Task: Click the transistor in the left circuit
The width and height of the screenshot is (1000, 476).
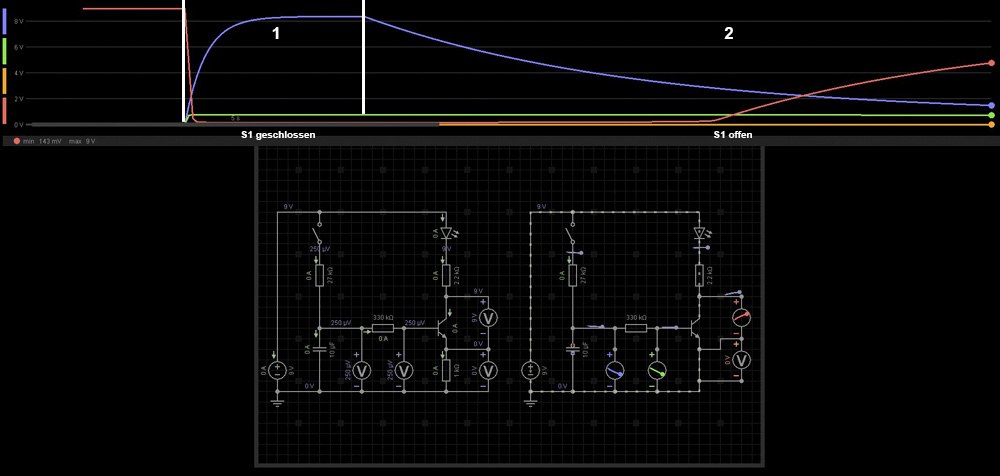Action: click(442, 326)
